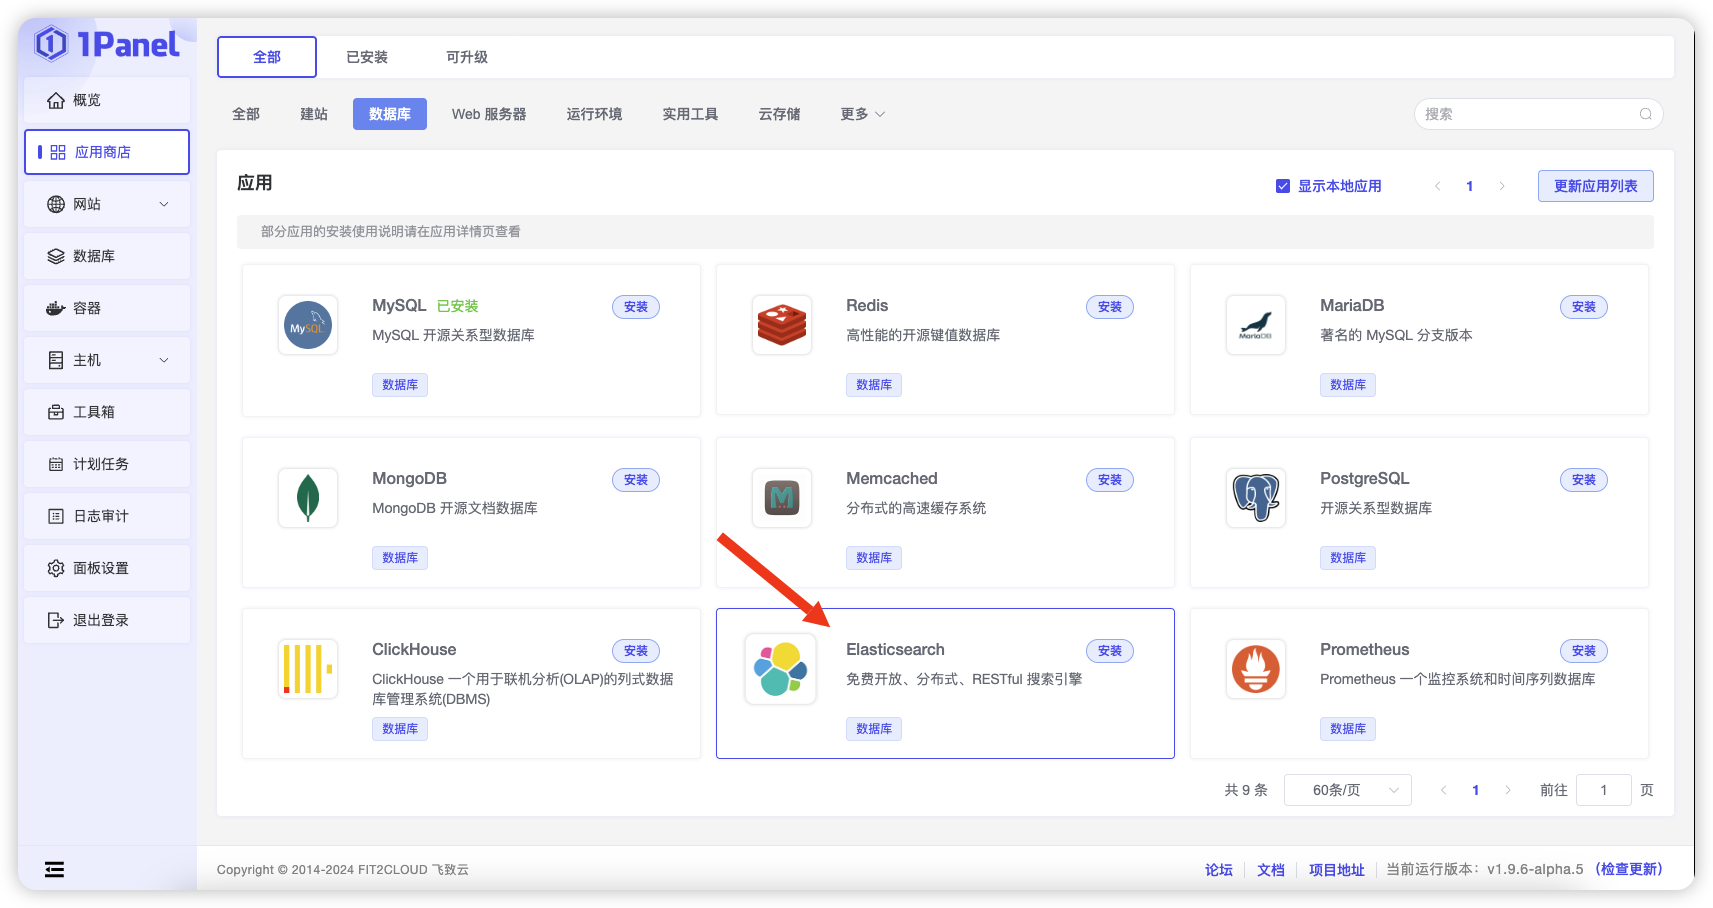The height and width of the screenshot is (908, 1713).
Task: Click the search magnifier icon
Action: point(1645,114)
